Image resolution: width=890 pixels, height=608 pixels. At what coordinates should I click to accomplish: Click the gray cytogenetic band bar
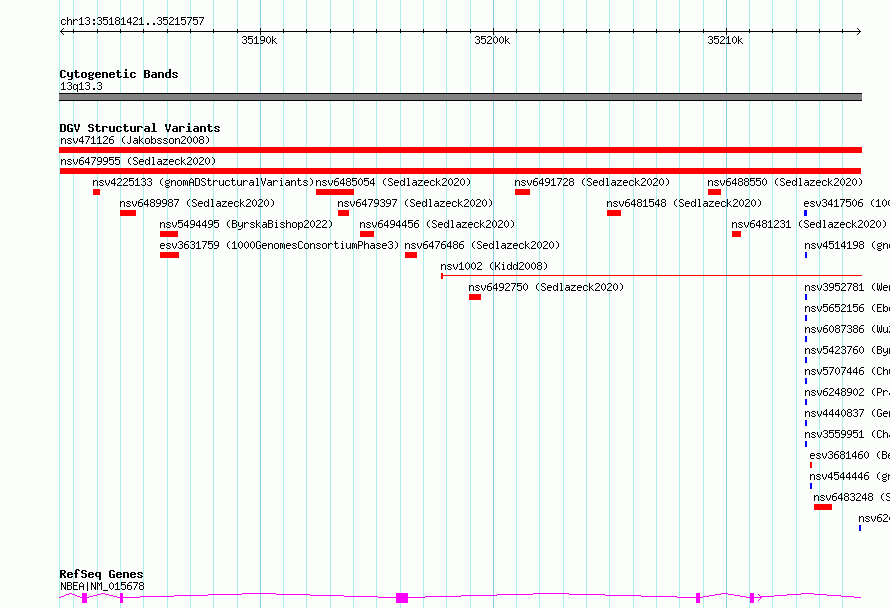coord(460,97)
